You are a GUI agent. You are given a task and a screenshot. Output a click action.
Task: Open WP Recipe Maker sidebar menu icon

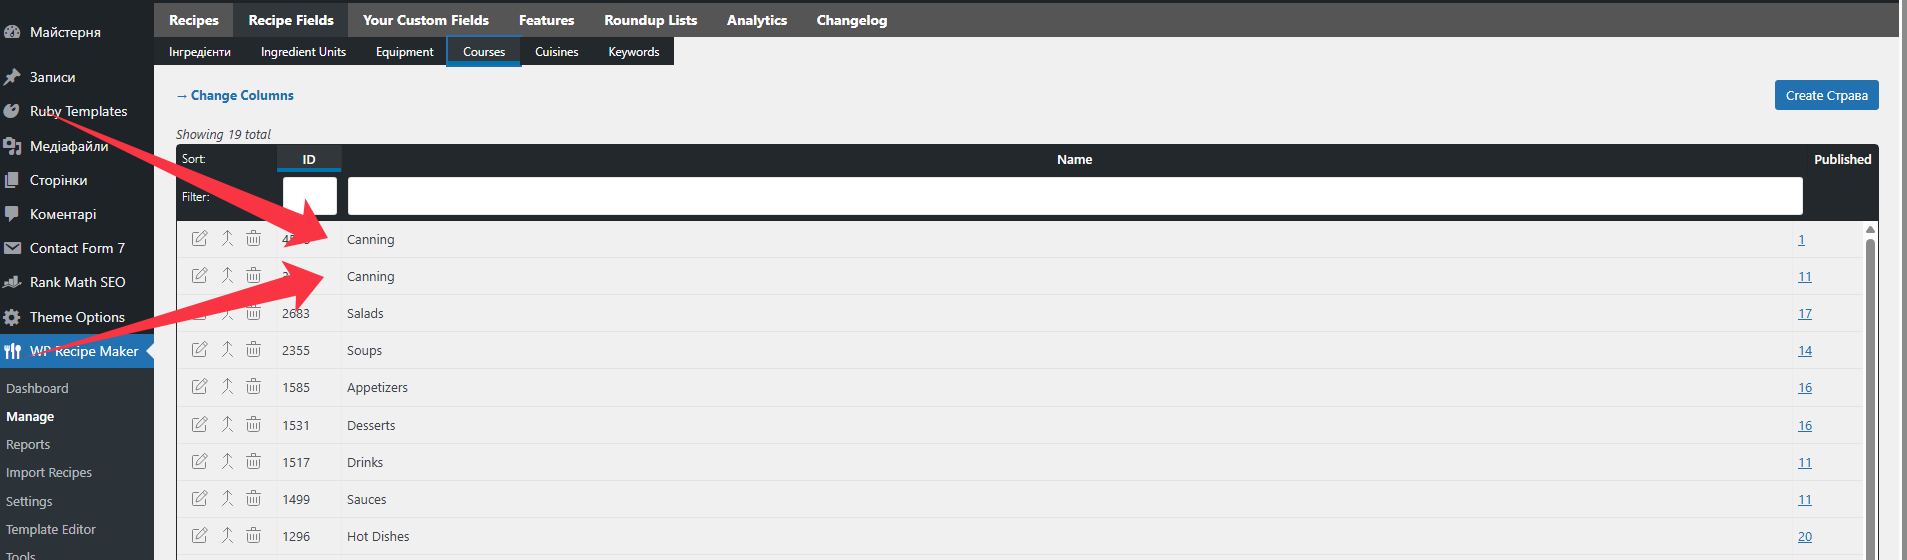point(12,351)
